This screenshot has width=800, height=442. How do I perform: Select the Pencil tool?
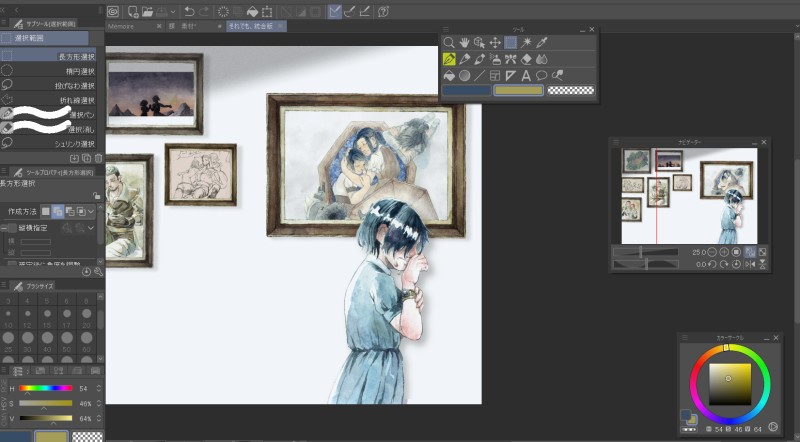pyautogui.click(x=464, y=59)
